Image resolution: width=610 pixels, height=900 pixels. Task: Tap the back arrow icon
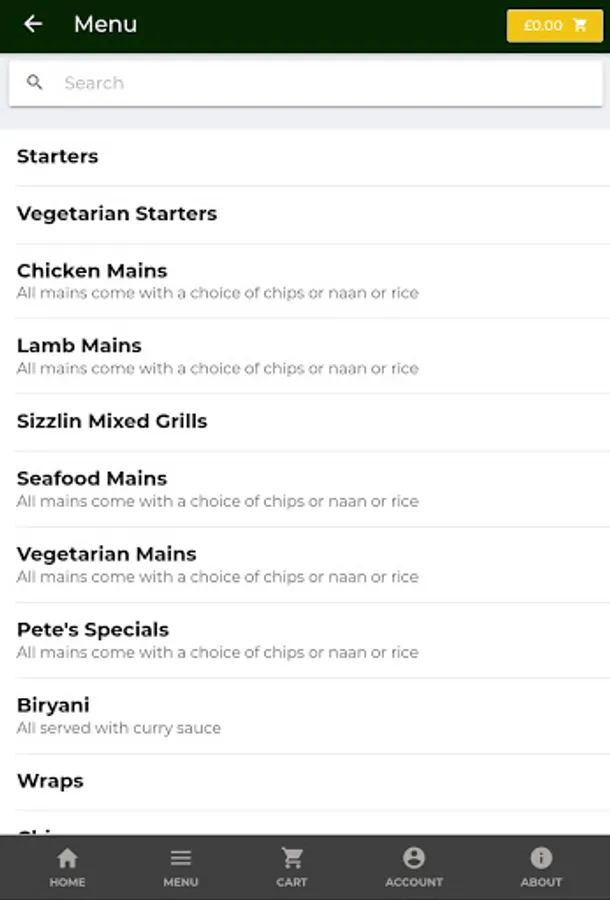[x=33, y=24]
